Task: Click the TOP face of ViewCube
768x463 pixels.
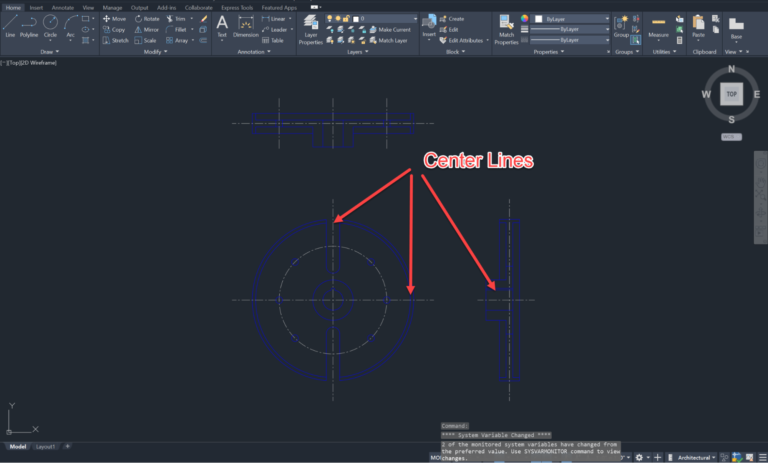Action: [x=731, y=94]
